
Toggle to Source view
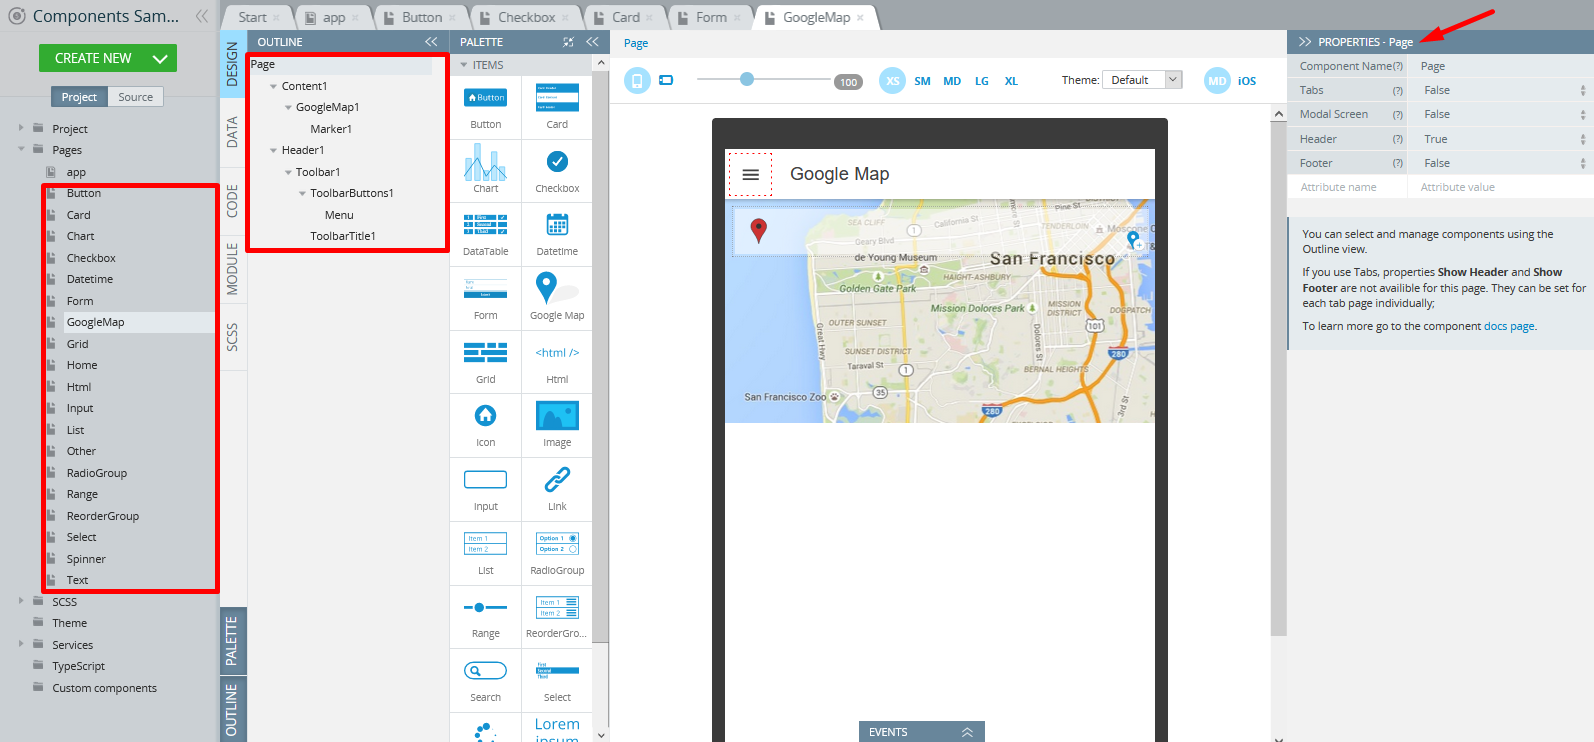click(x=136, y=97)
